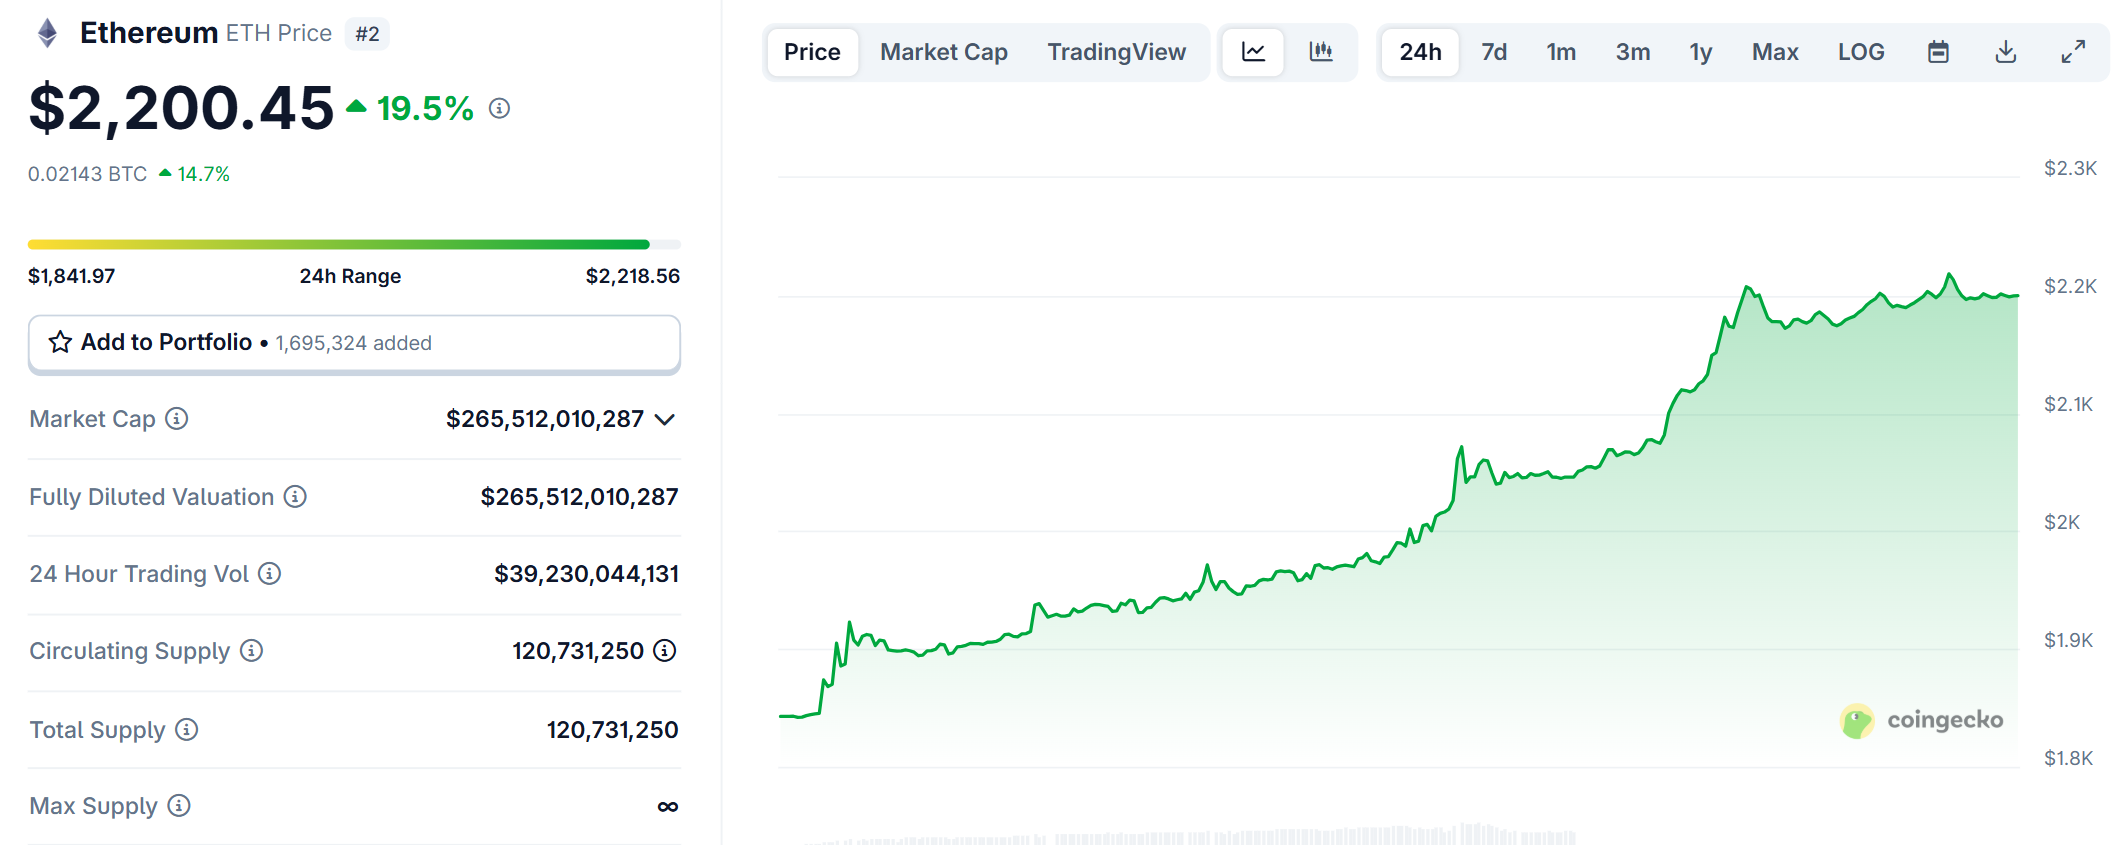Click 24 Hour Trading Vol info icon
Screen dimensions: 2115x845
[x=269, y=573]
